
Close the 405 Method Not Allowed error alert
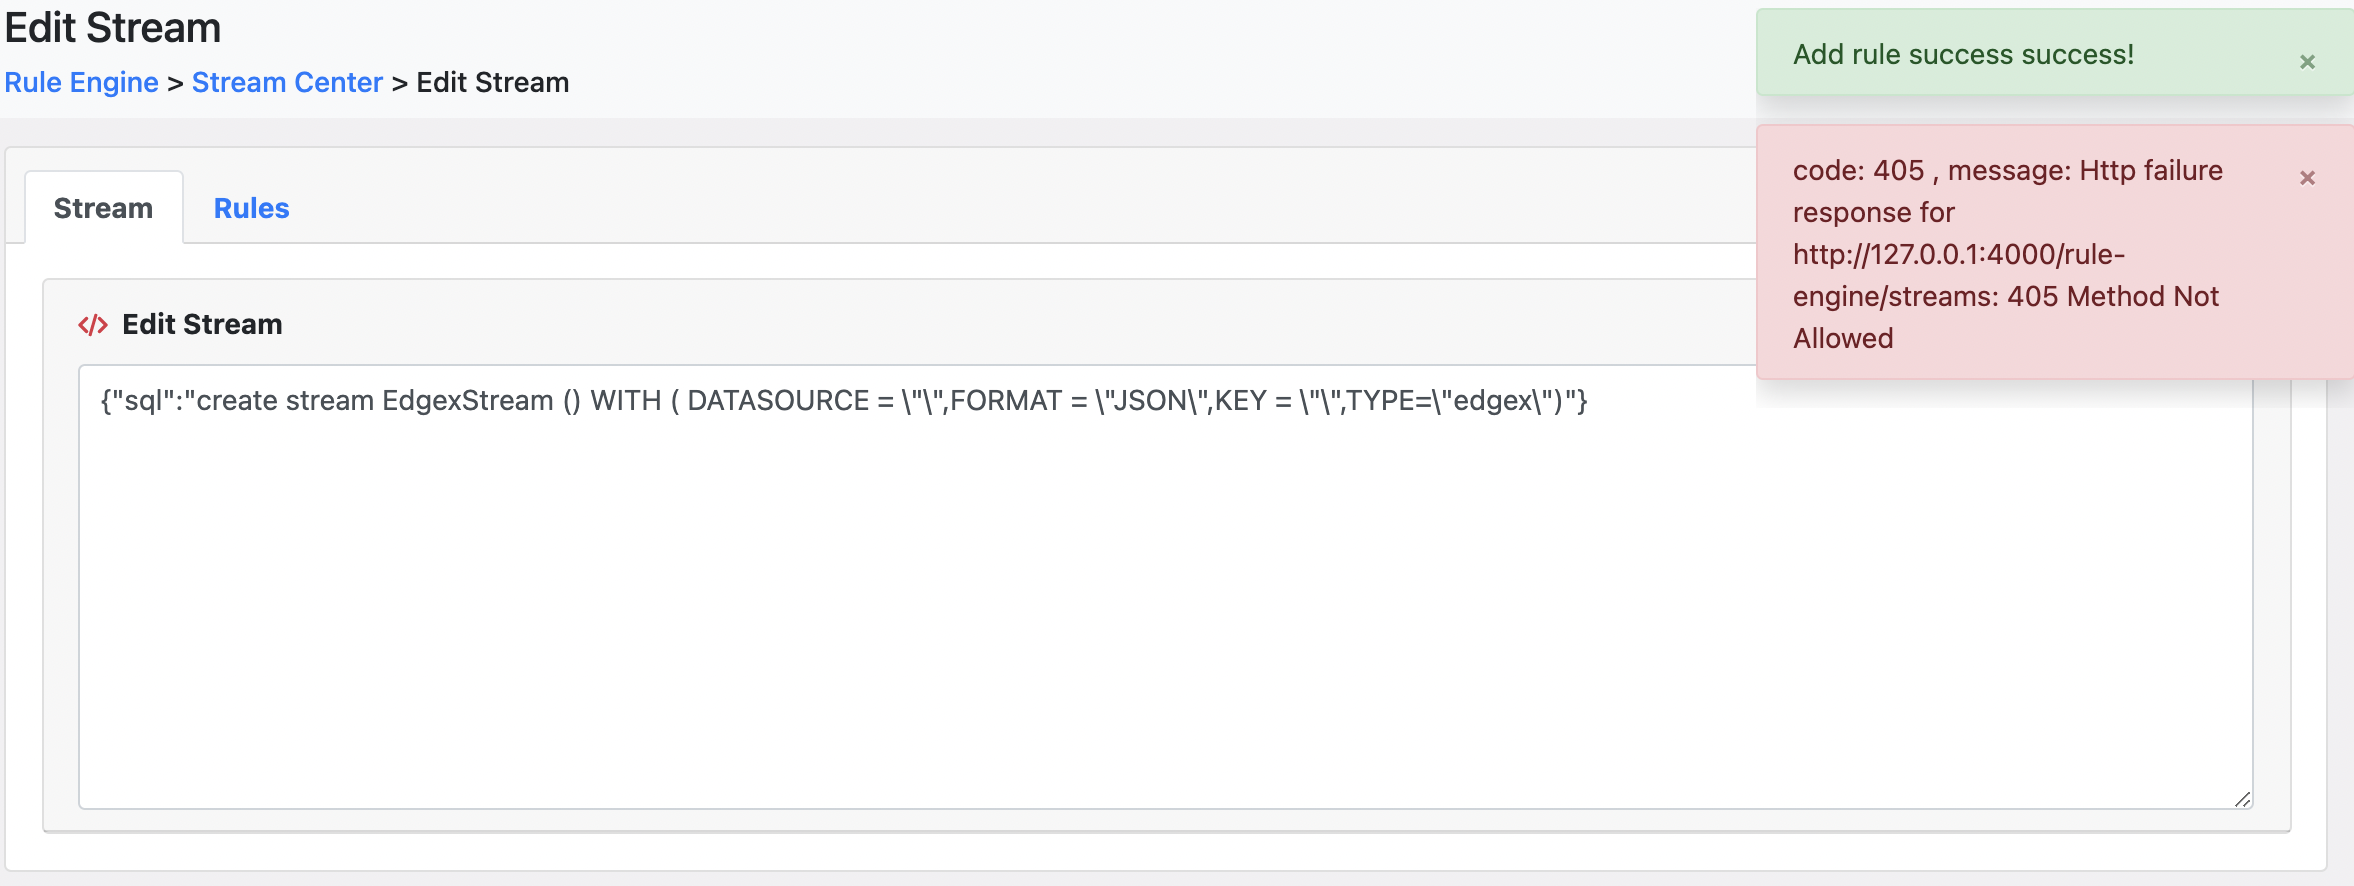click(x=2308, y=177)
